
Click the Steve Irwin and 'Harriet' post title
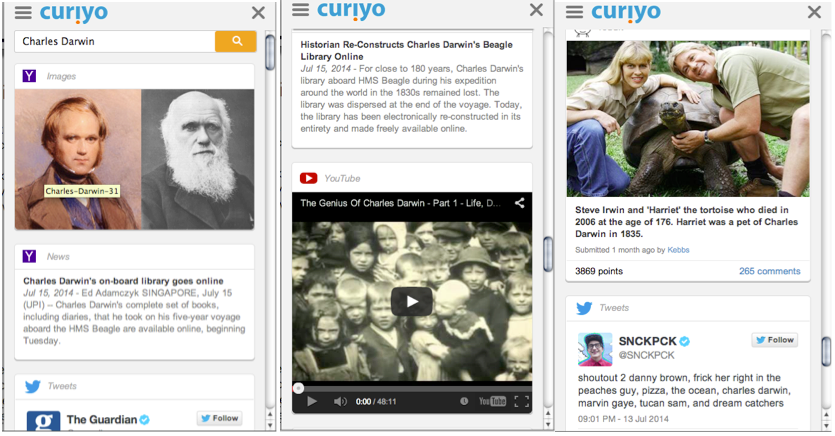point(686,221)
